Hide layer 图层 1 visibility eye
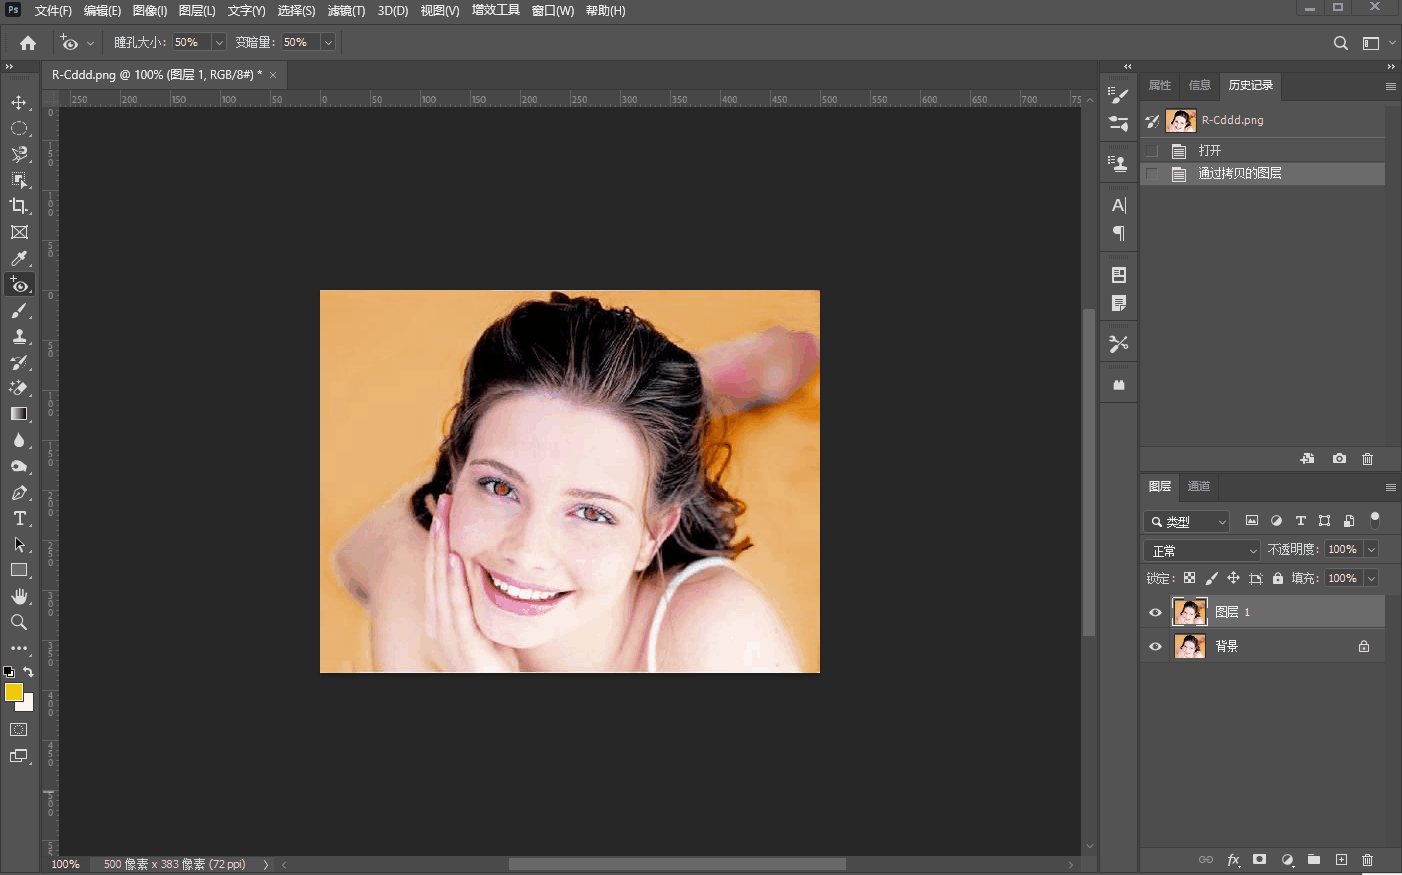Screen dimensions: 1402x875 1155,612
